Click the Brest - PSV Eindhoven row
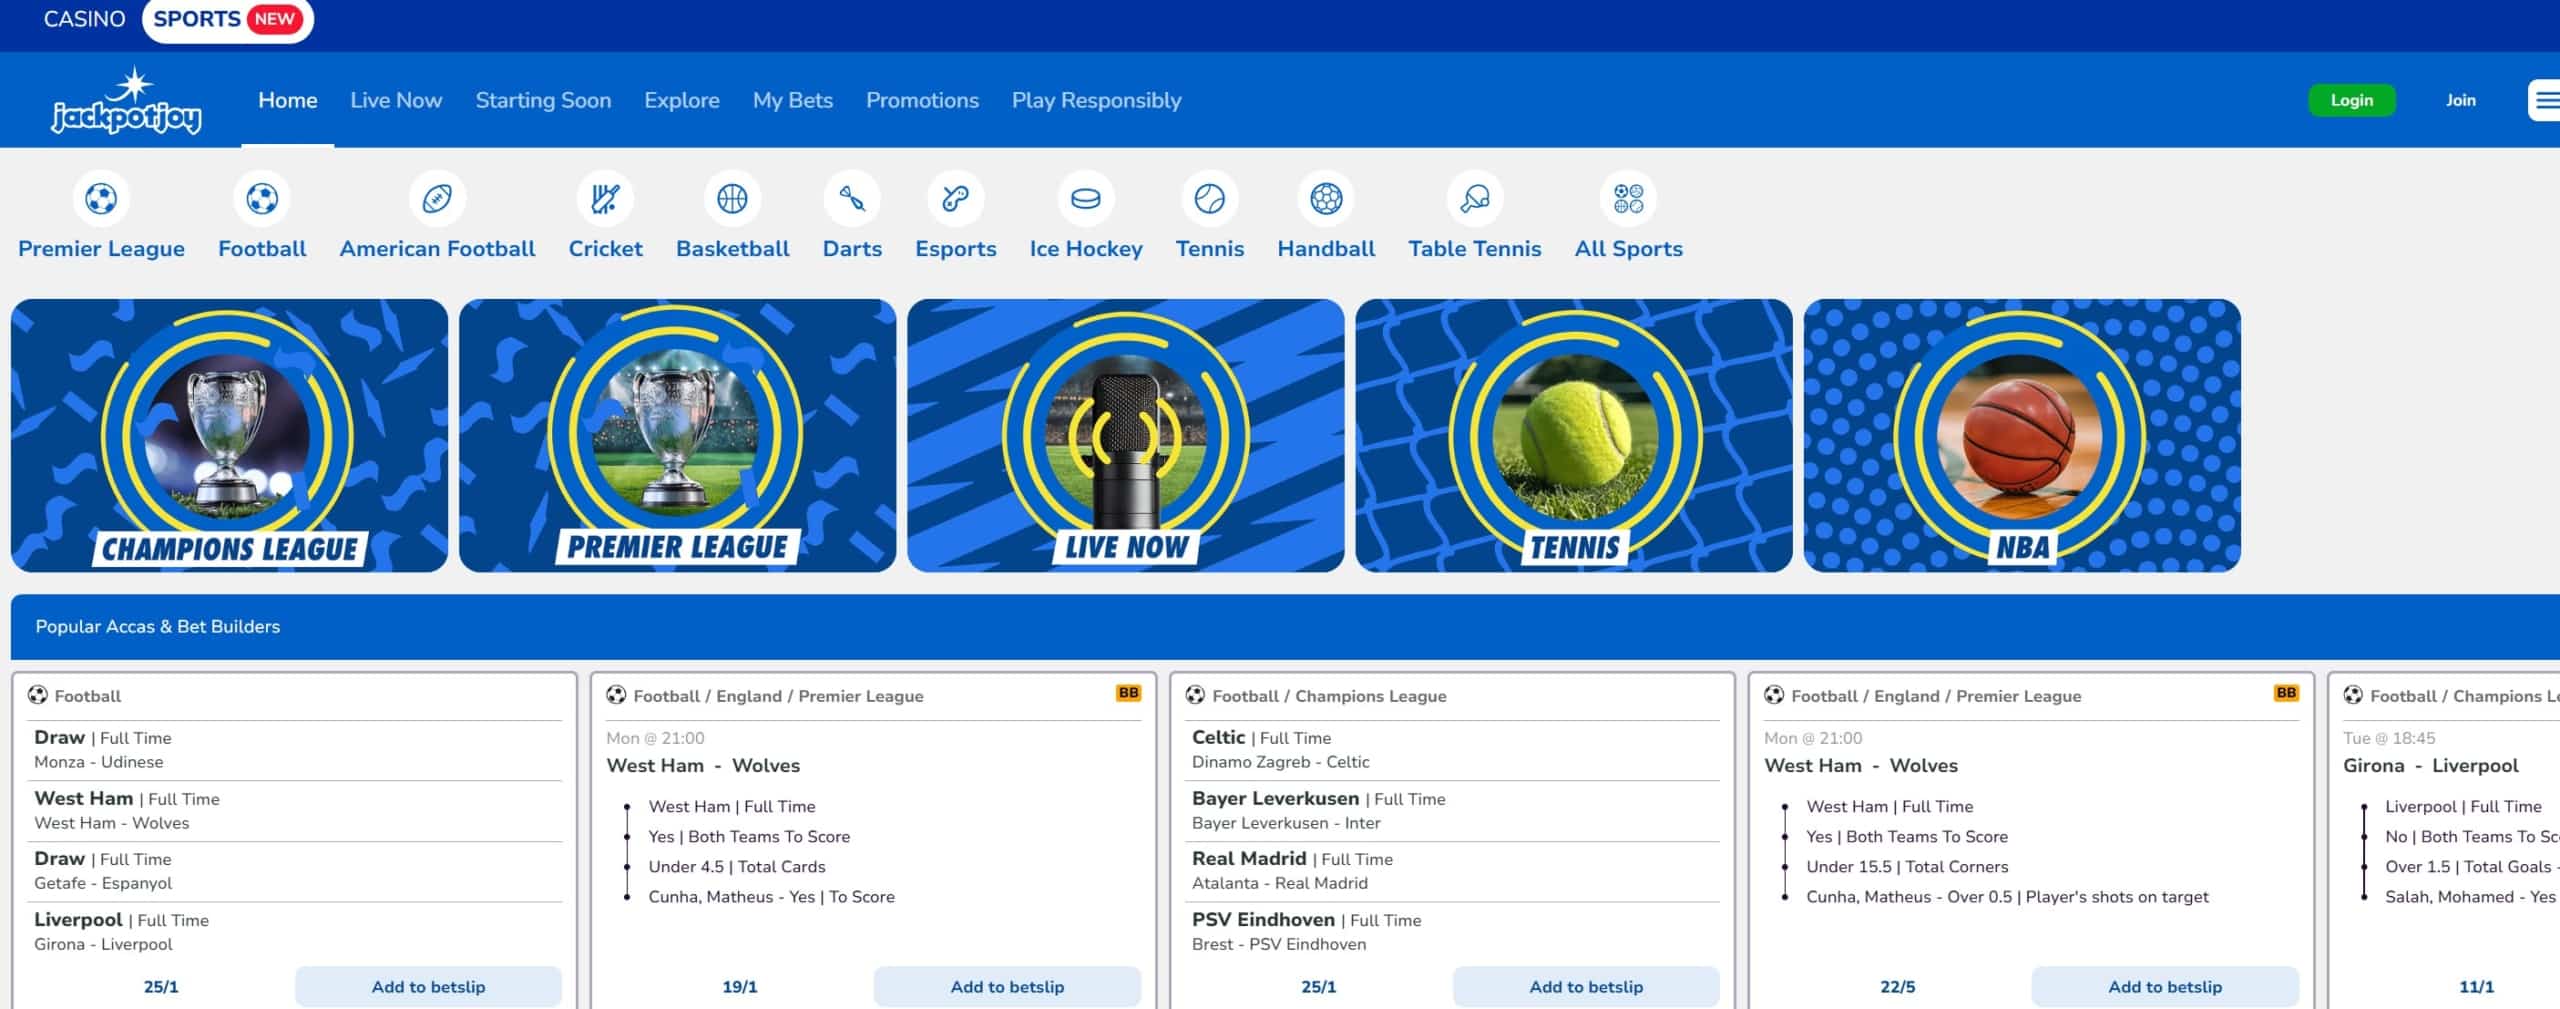Viewport: 2560px width, 1009px height. pos(1453,932)
